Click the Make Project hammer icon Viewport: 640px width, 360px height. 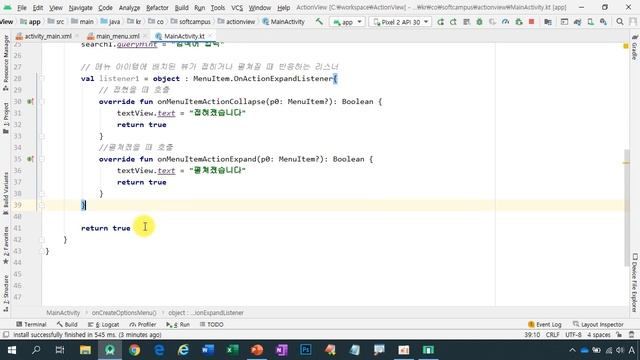[319, 22]
